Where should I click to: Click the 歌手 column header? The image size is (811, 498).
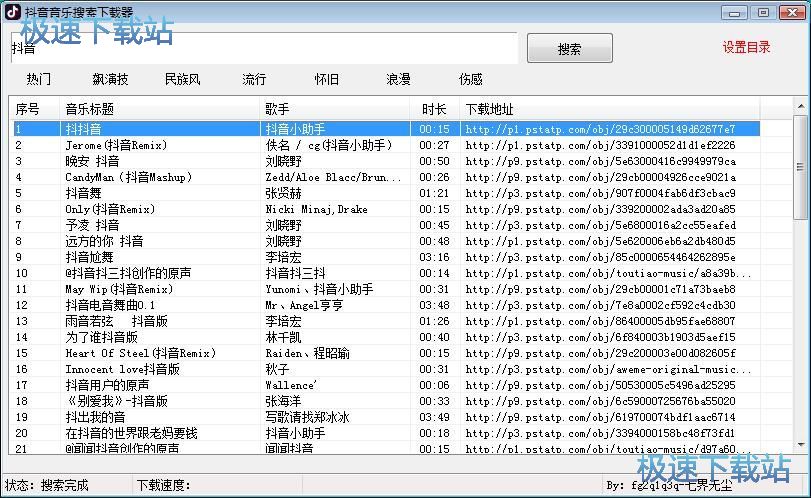[335, 109]
